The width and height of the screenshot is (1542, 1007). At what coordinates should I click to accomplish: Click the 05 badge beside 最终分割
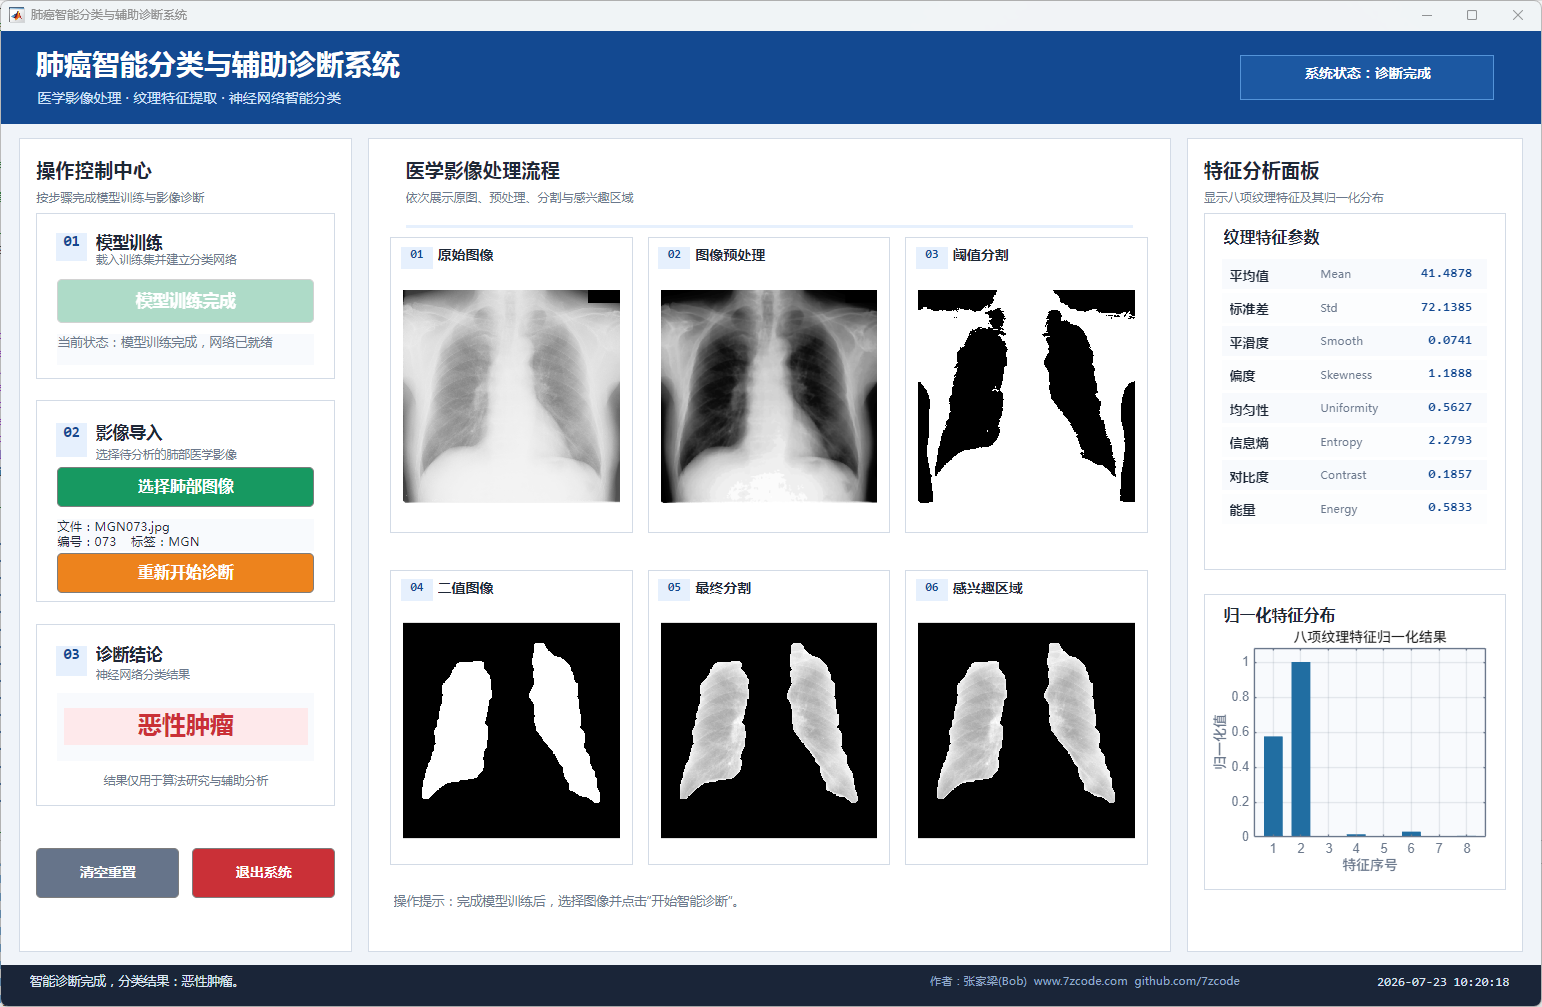pos(674,588)
